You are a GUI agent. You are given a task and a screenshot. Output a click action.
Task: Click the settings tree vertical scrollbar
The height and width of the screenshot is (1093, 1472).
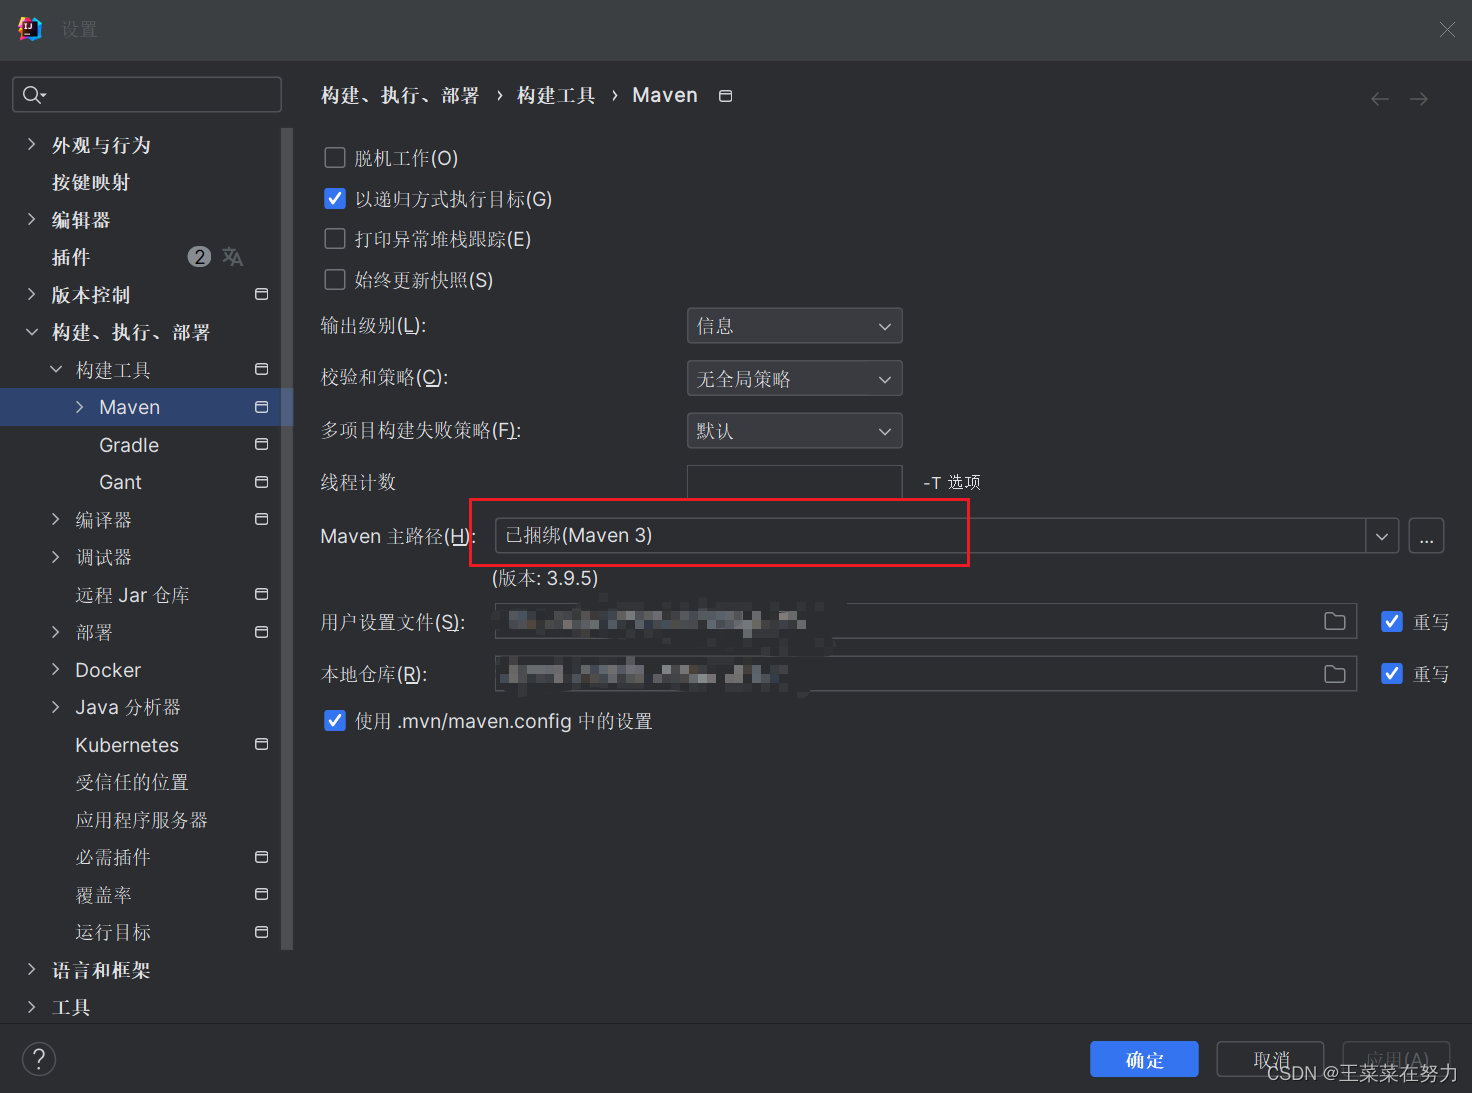(287, 538)
